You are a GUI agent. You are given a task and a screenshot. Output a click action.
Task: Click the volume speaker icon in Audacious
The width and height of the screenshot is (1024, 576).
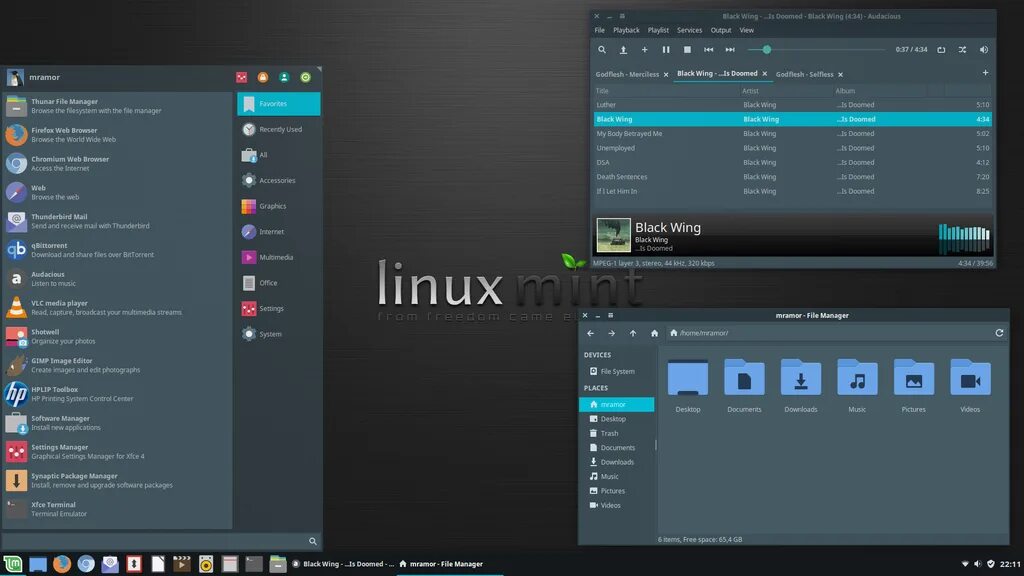(983, 50)
